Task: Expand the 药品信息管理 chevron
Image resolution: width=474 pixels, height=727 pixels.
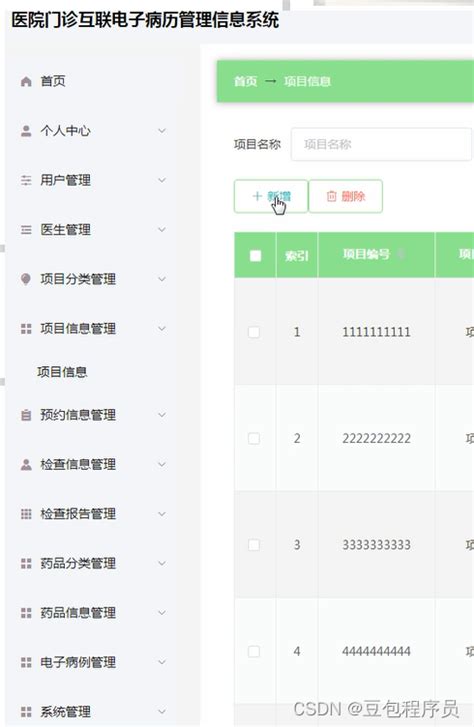Action: pyautogui.click(x=162, y=613)
